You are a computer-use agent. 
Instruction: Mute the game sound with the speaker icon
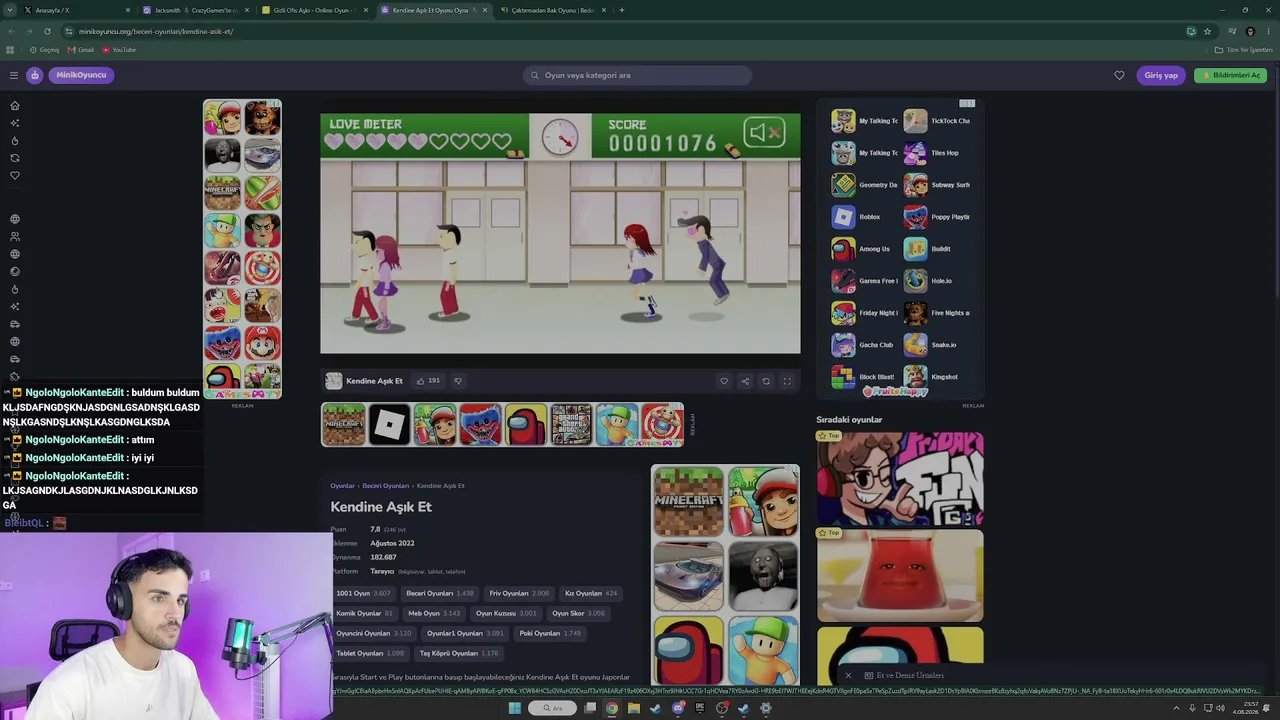764,133
